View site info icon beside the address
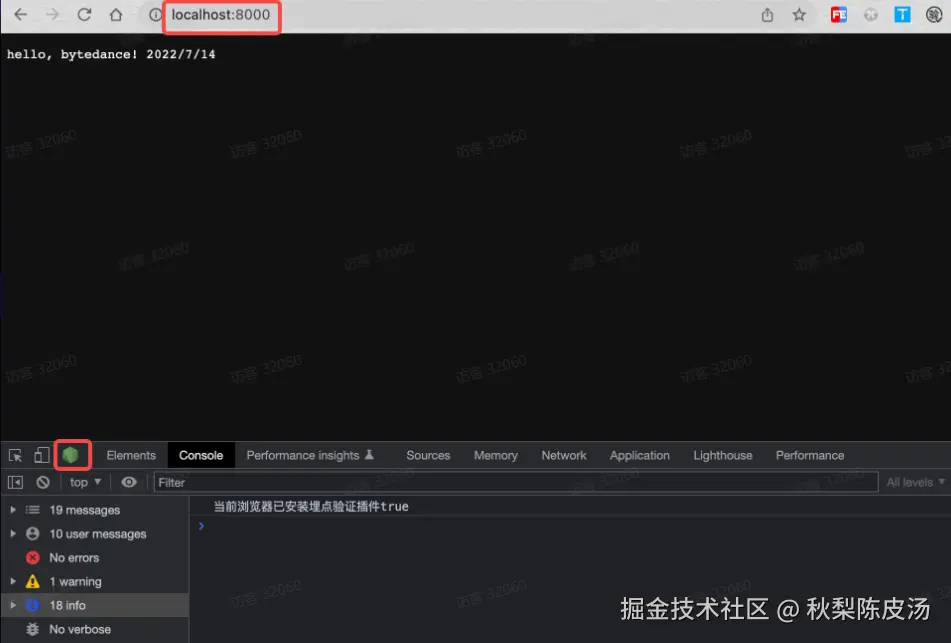 (x=155, y=15)
